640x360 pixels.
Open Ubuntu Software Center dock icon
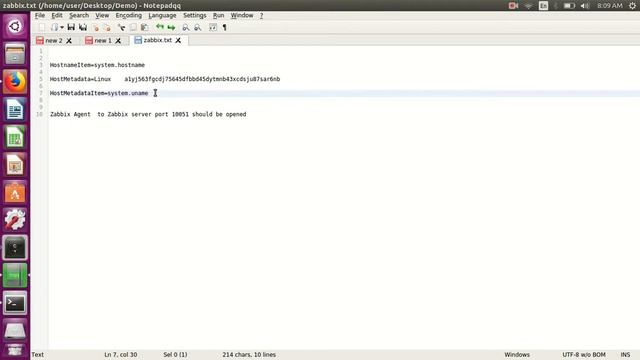click(15, 192)
